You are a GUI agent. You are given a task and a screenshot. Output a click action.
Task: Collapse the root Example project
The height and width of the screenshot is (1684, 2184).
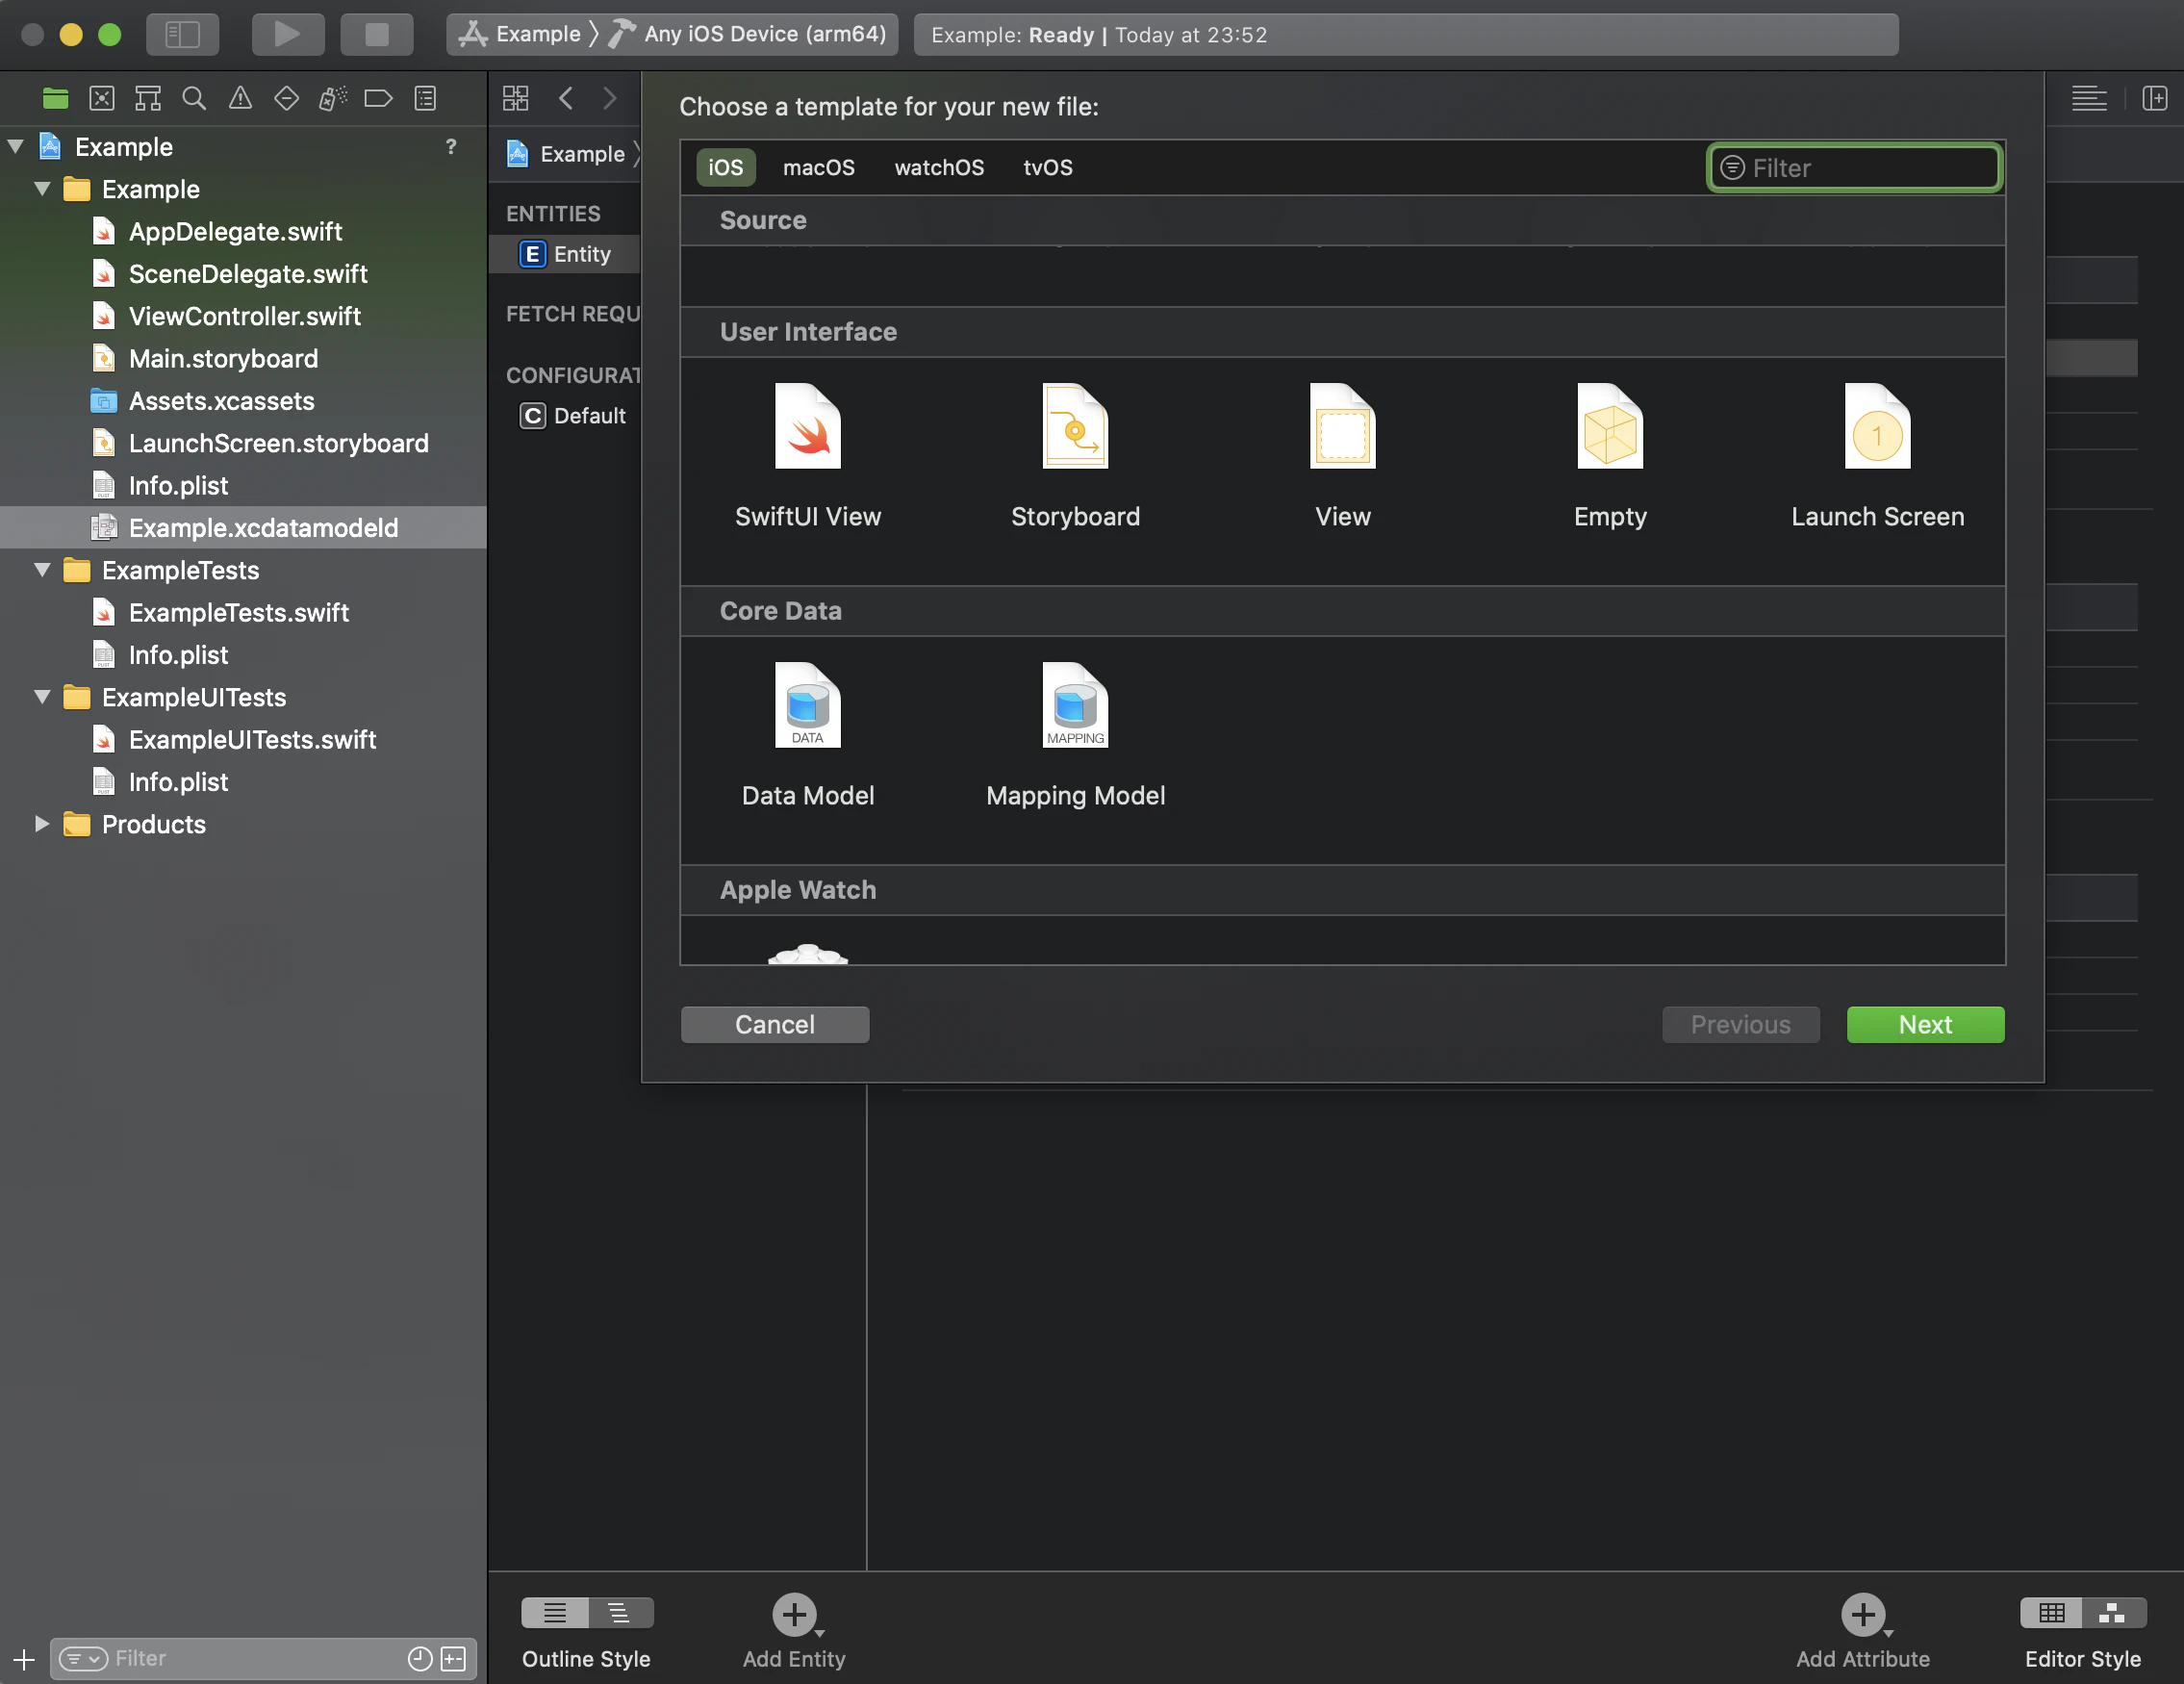pos(16,147)
